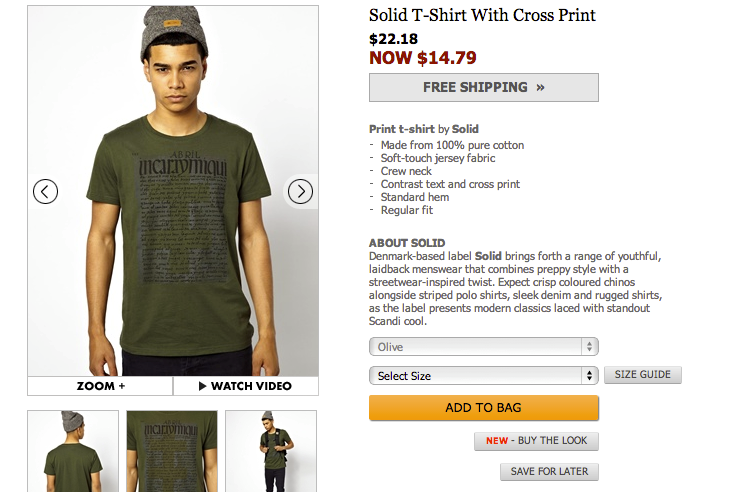The height and width of the screenshot is (492, 741).
Task: Add the t-shirt to bag
Action: (x=483, y=408)
